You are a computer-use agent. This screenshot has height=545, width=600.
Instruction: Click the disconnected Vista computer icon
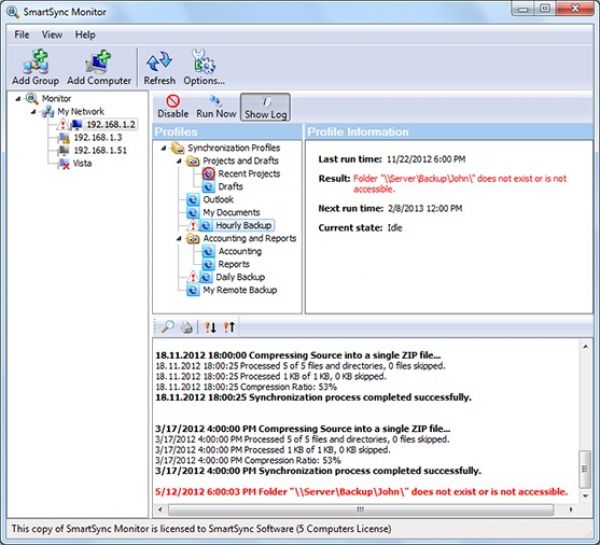(63, 163)
